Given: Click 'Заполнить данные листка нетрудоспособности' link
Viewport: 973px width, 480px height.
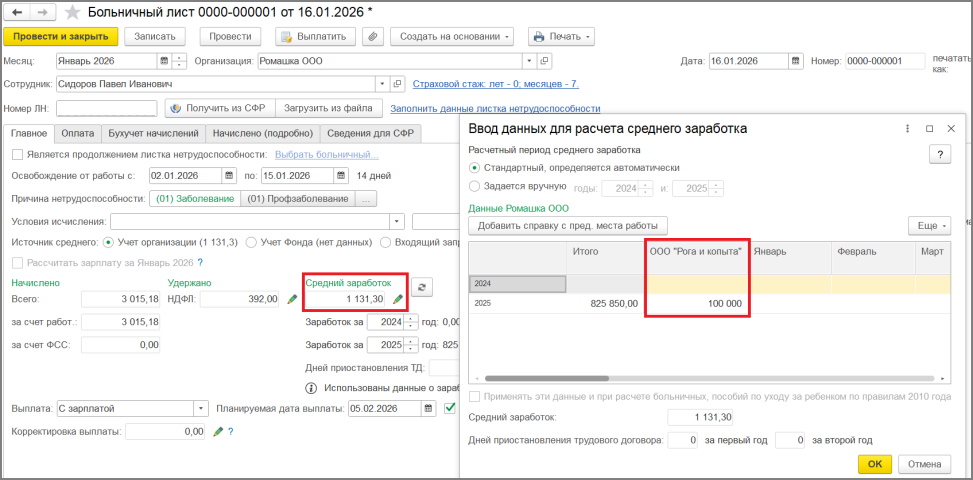Looking at the screenshot, I should point(494,108).
